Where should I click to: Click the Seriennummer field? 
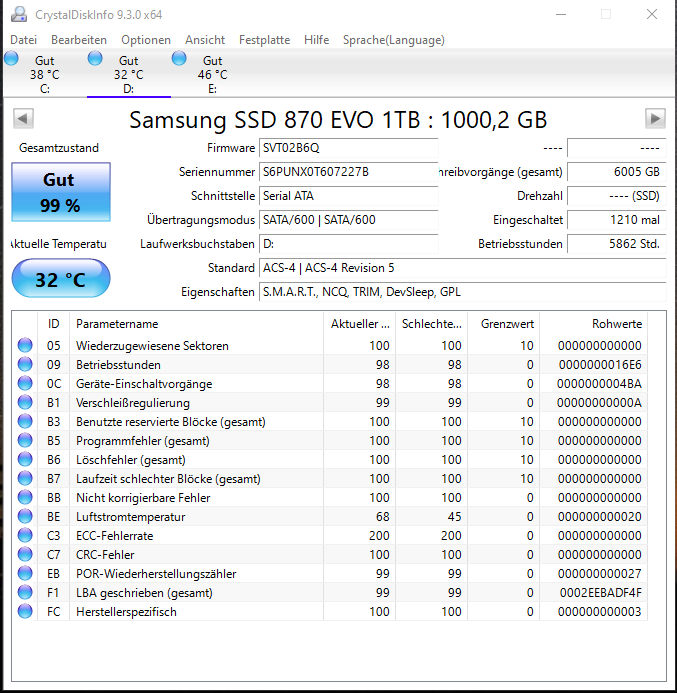click(348, 171)
